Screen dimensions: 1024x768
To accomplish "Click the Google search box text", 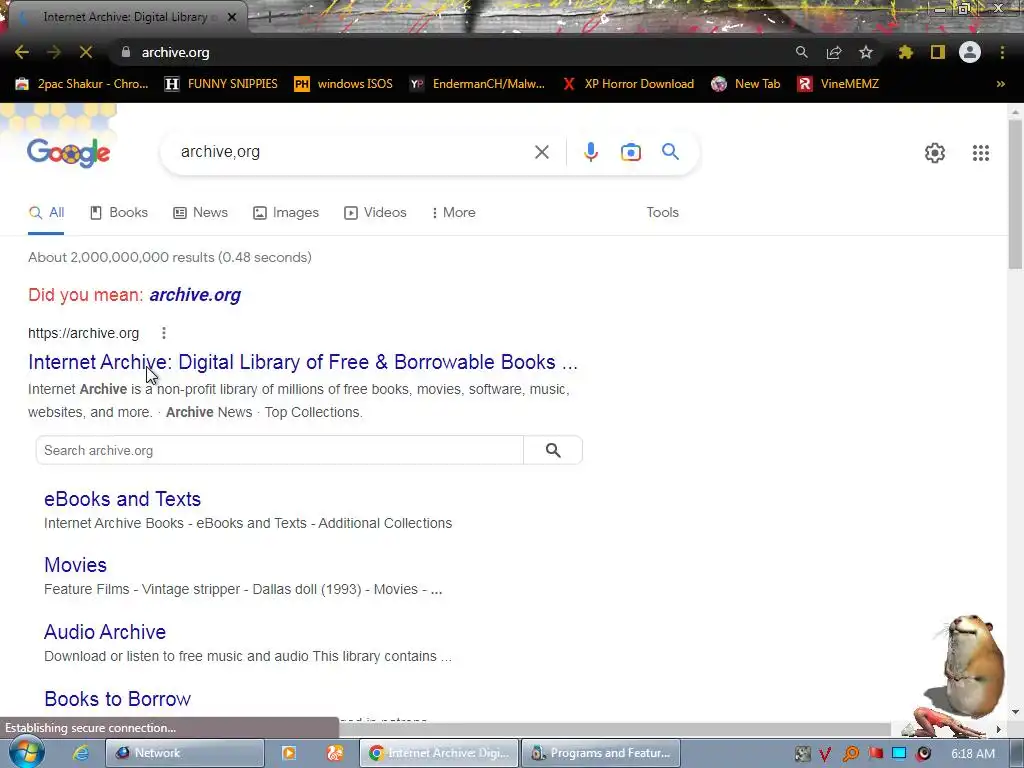I will point(220,152).
